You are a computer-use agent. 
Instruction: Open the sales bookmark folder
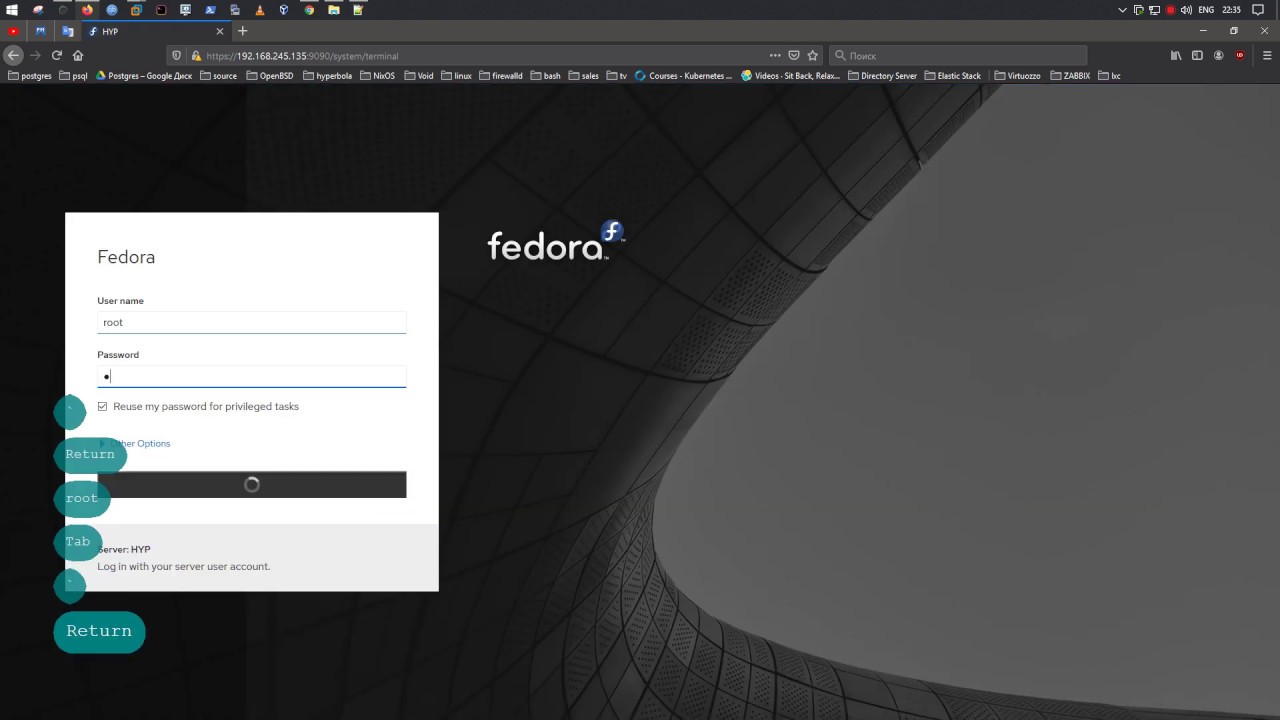point(584,76)
